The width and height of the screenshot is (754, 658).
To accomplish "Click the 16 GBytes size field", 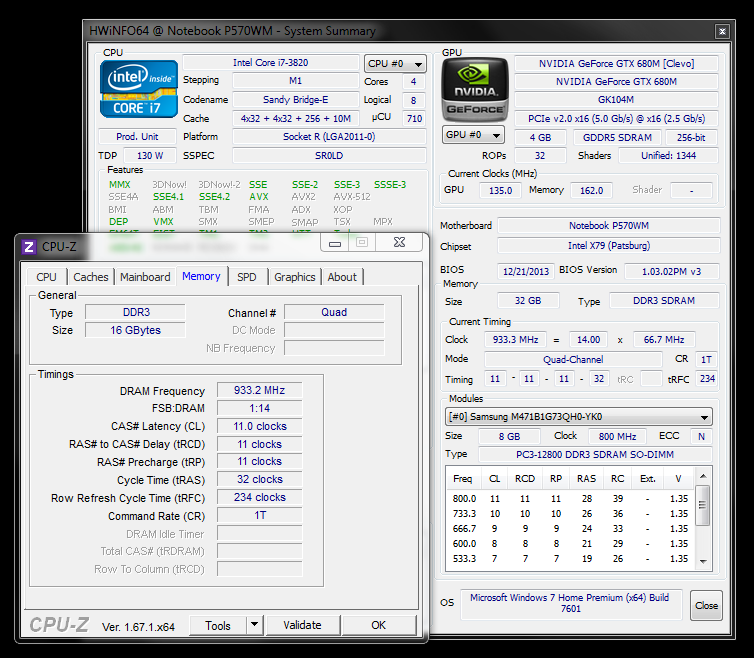I will pos(136,330).
